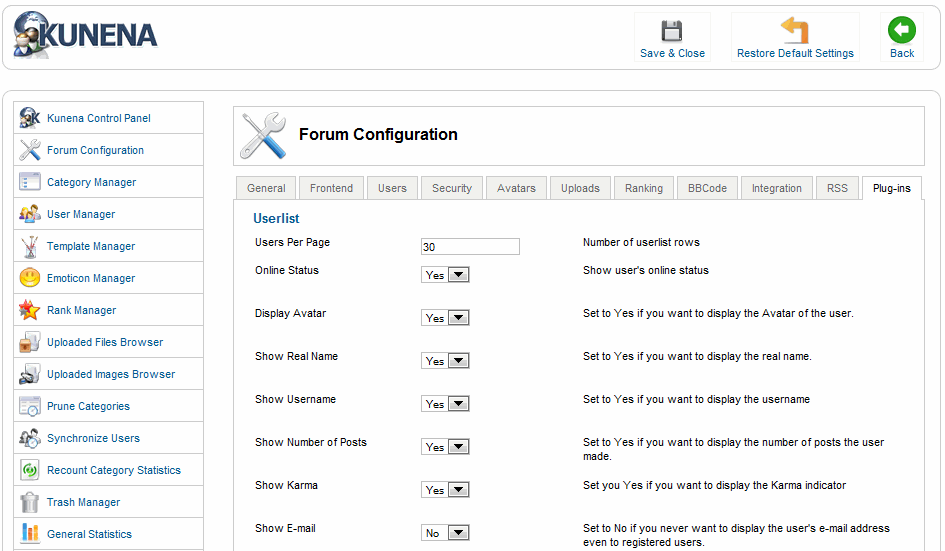
Task: Open the User Manager link
Action: coord(81,214)
